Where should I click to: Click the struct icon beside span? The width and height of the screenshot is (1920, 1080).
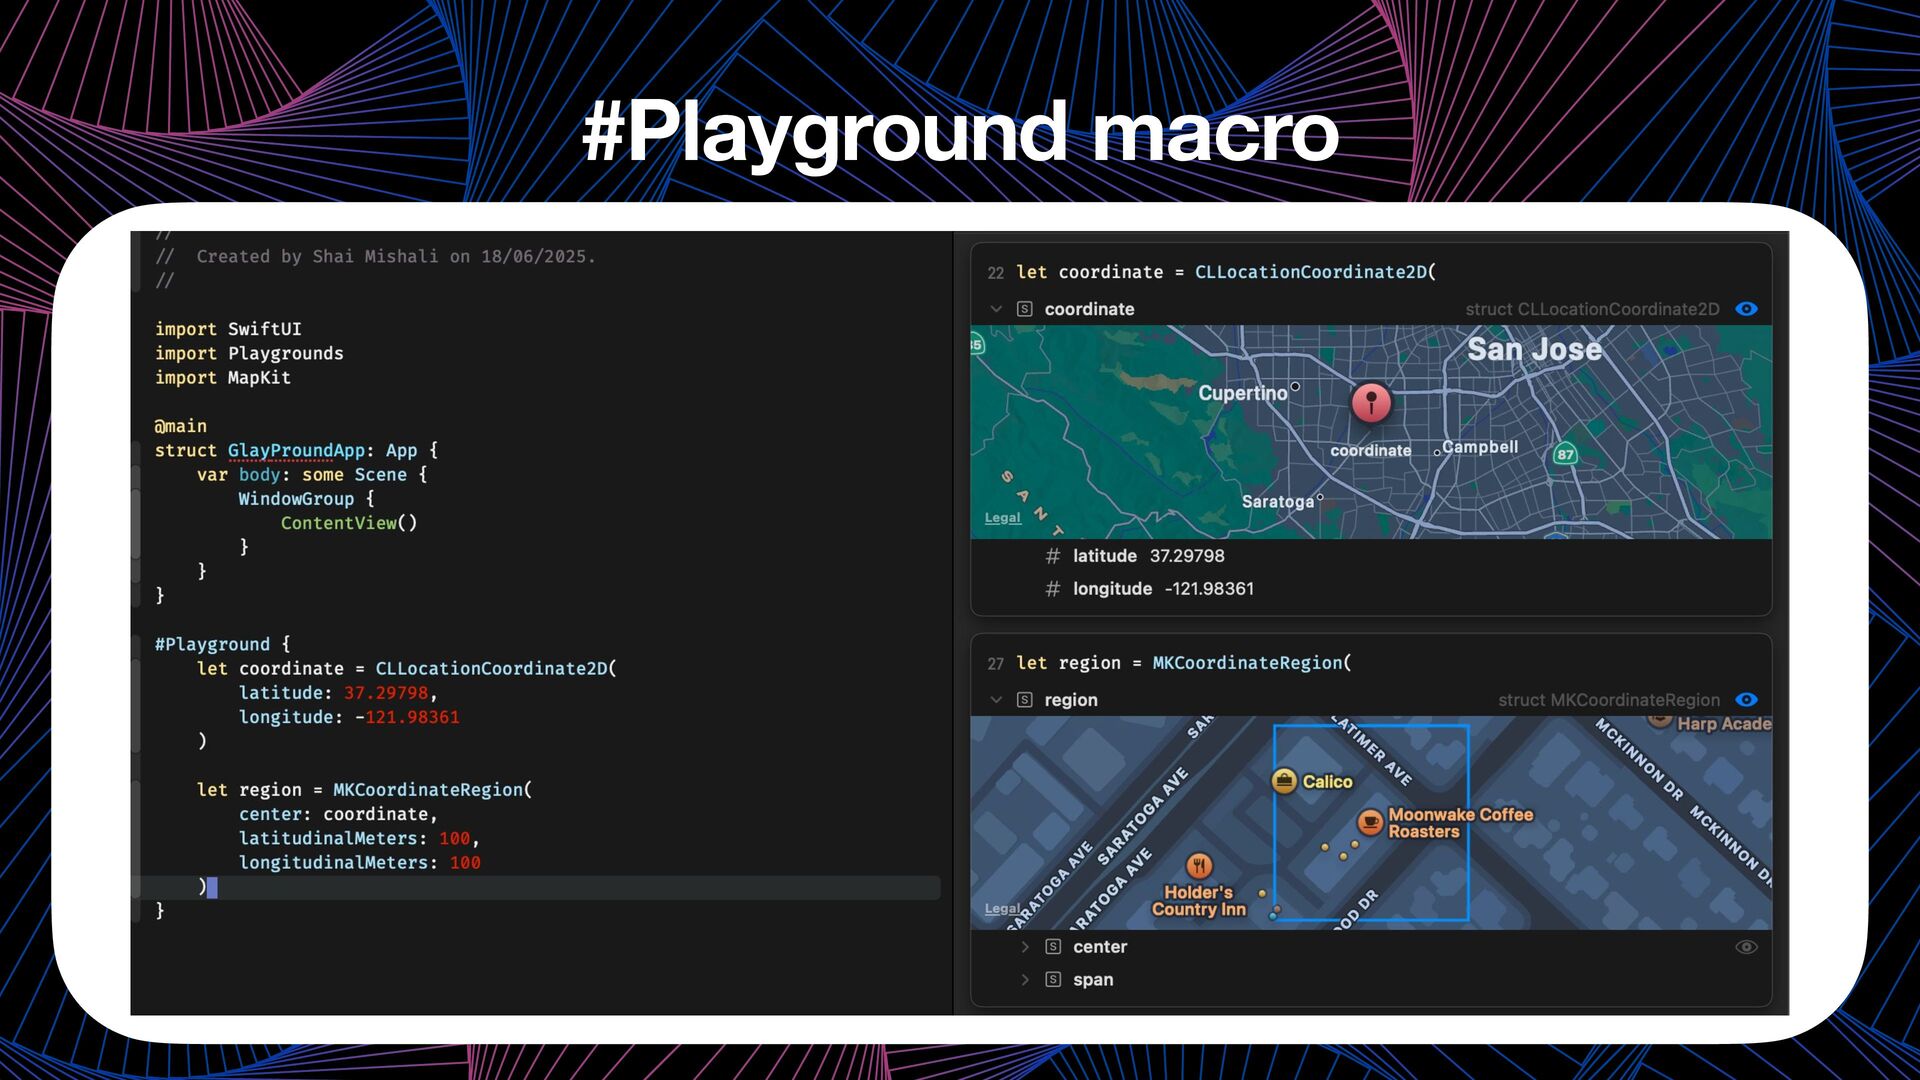coord(1053,980)
